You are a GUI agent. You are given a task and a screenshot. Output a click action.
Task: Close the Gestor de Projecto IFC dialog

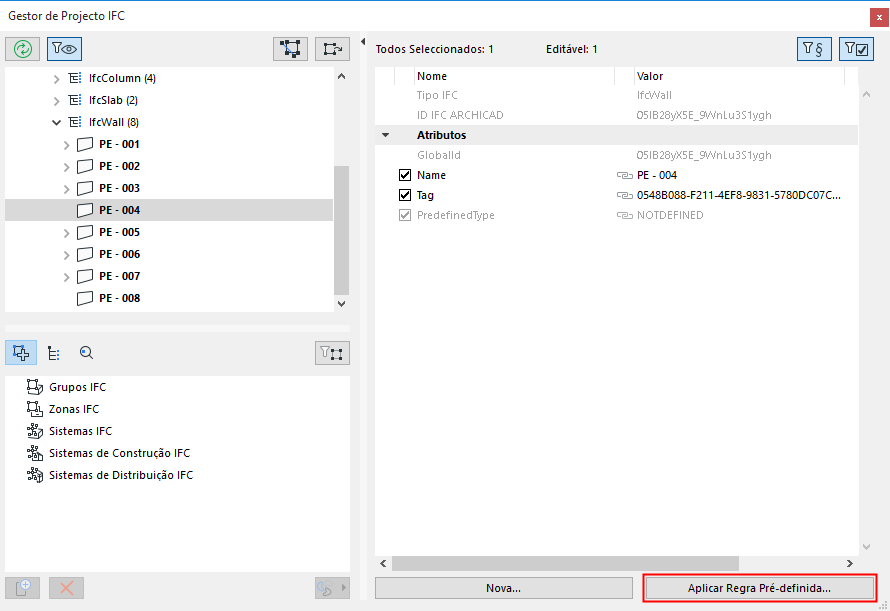coord(879,17)
